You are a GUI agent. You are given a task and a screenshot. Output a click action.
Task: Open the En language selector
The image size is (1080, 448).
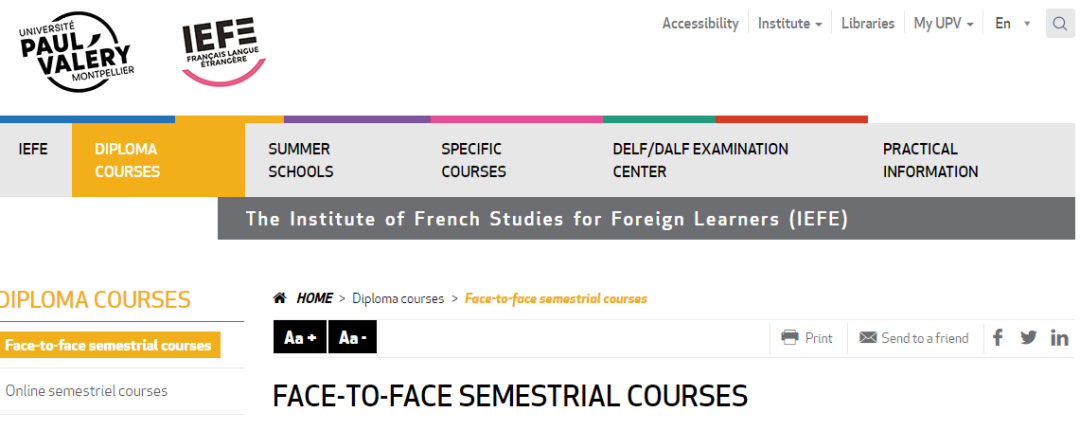(1012, 23)
